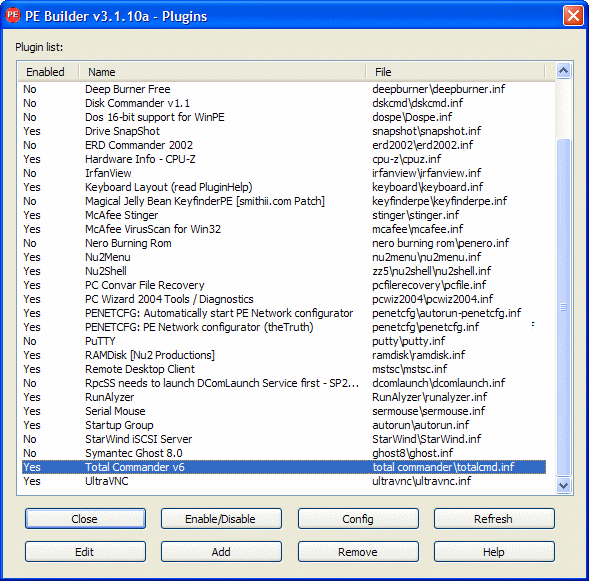The width and height of the screenshot is (589, 581).
Task: Select McAfee VirusScan for Win32
Action: tap(284, 229)
